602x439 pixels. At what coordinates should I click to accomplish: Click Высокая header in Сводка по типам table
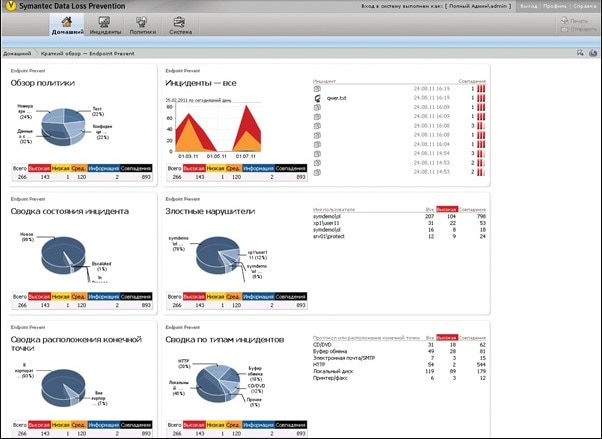tap(447, 338)
